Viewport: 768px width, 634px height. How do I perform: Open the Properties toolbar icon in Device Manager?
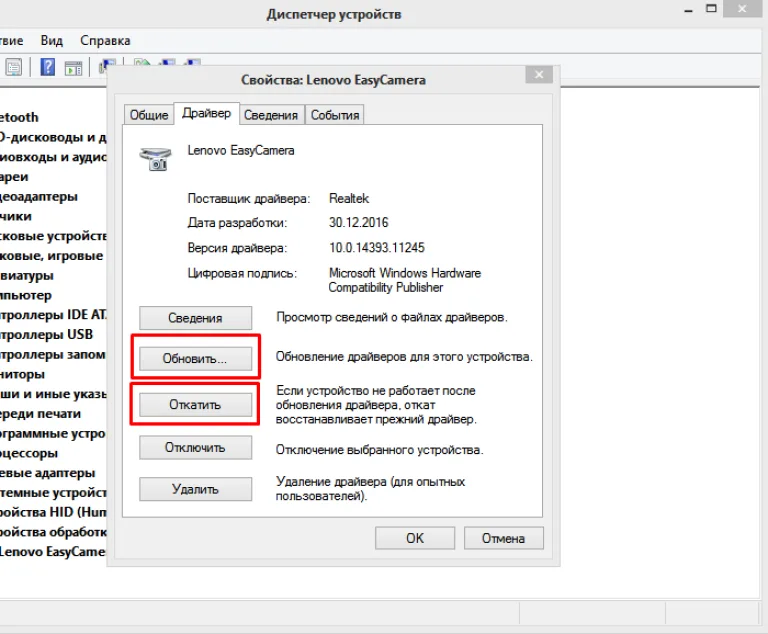(13, 67)
